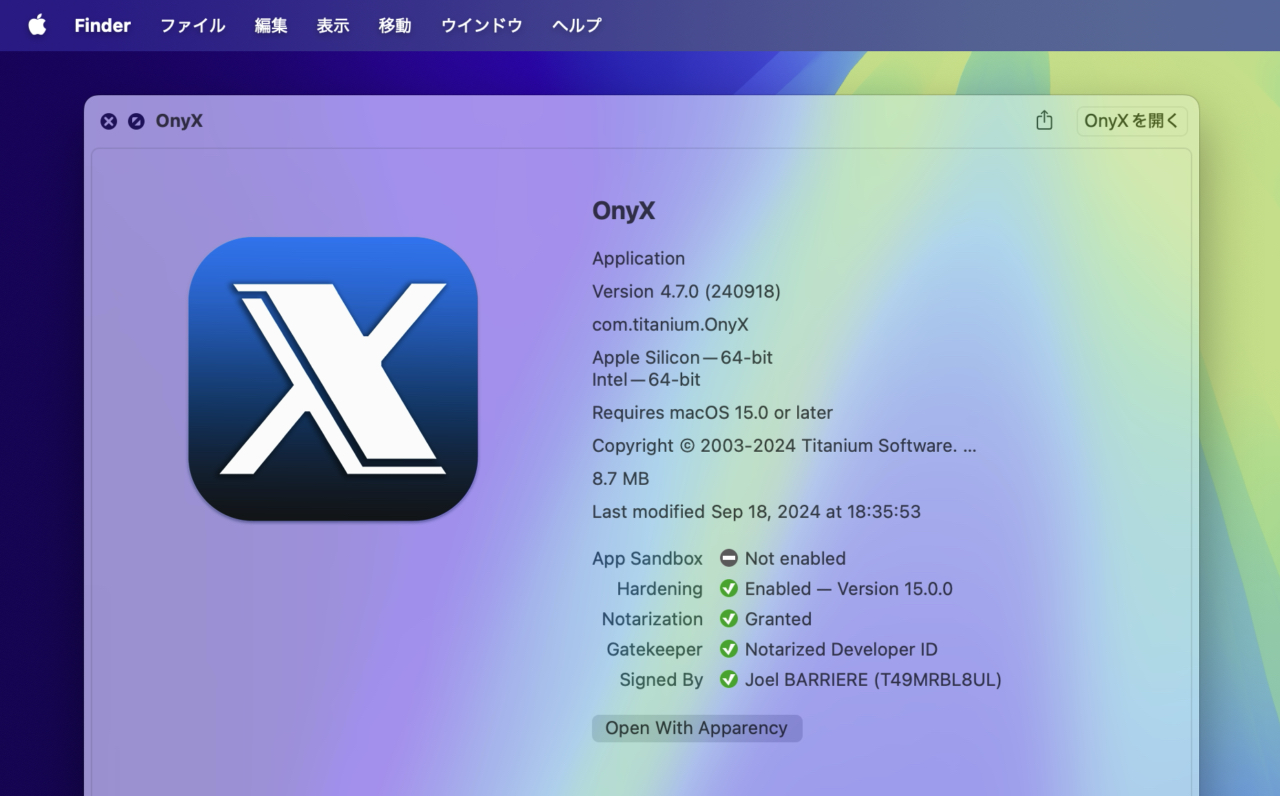Click the Intel — 64-bit line
Viewport: 1280px width, 796px height.
(646, 380)
